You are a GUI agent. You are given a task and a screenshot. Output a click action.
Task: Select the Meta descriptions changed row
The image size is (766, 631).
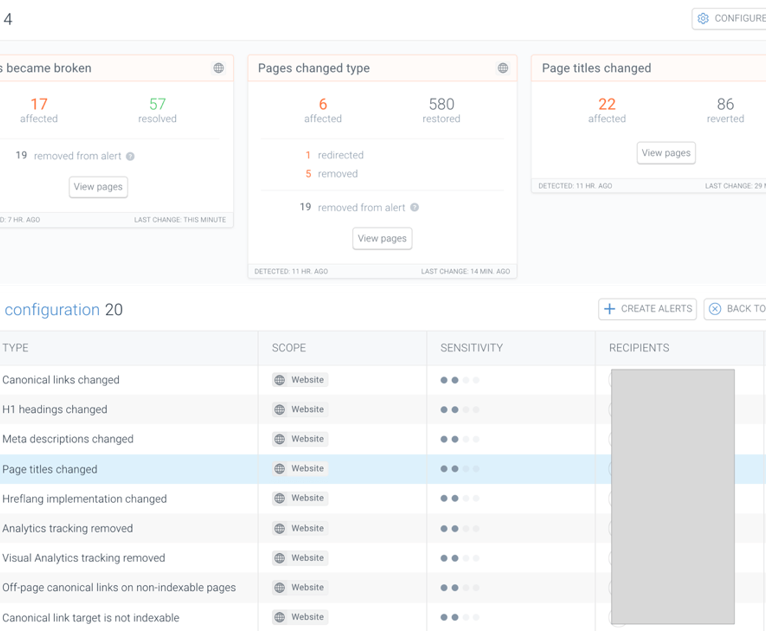[68, 439]
